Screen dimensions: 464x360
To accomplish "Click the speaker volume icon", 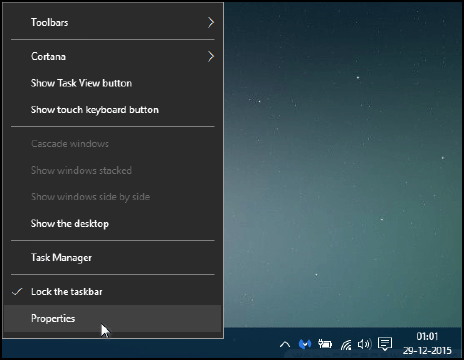I will point(364,344).
